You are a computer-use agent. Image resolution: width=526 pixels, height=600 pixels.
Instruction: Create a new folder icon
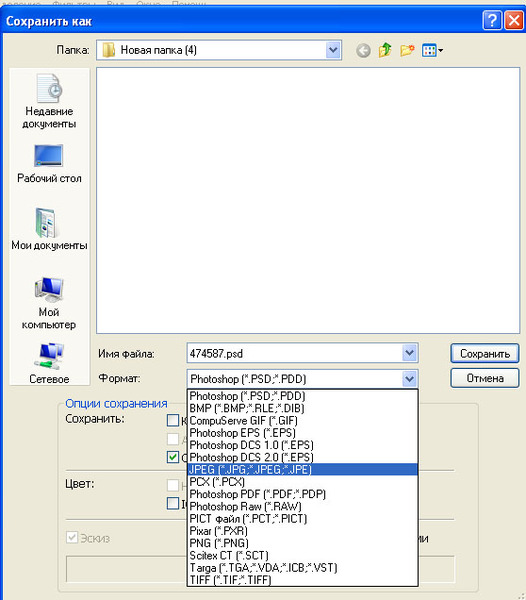click(407, 50)
